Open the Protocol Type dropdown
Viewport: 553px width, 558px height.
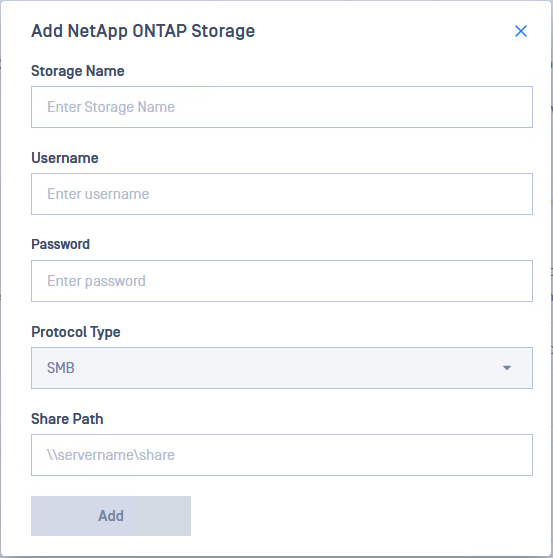(282, 368)
